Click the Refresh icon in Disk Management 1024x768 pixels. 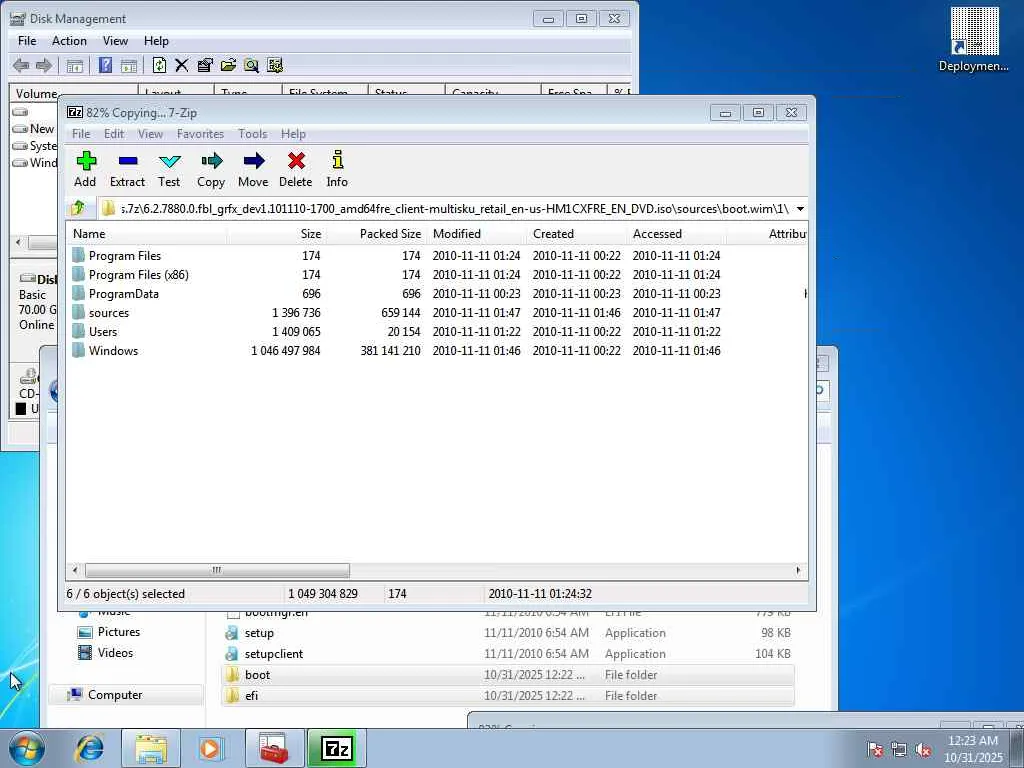159,65
